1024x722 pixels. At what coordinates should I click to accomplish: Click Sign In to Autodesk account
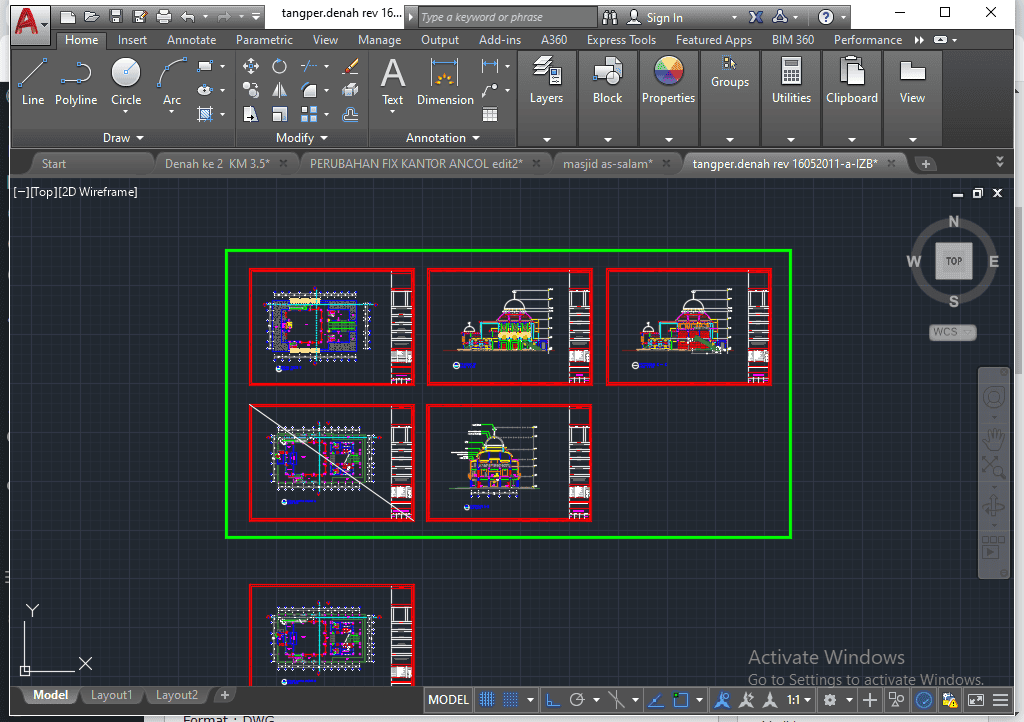click(x=664, y=17)
